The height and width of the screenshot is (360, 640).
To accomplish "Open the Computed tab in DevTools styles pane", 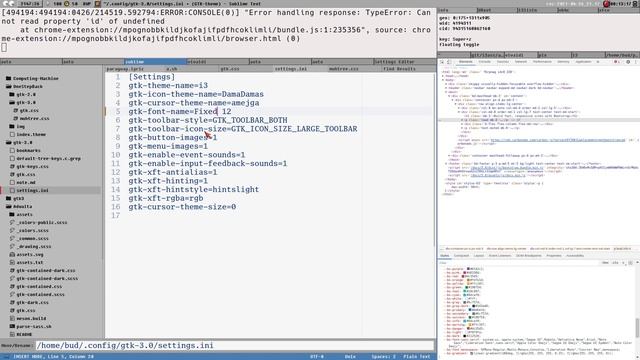I will [462, 256].
